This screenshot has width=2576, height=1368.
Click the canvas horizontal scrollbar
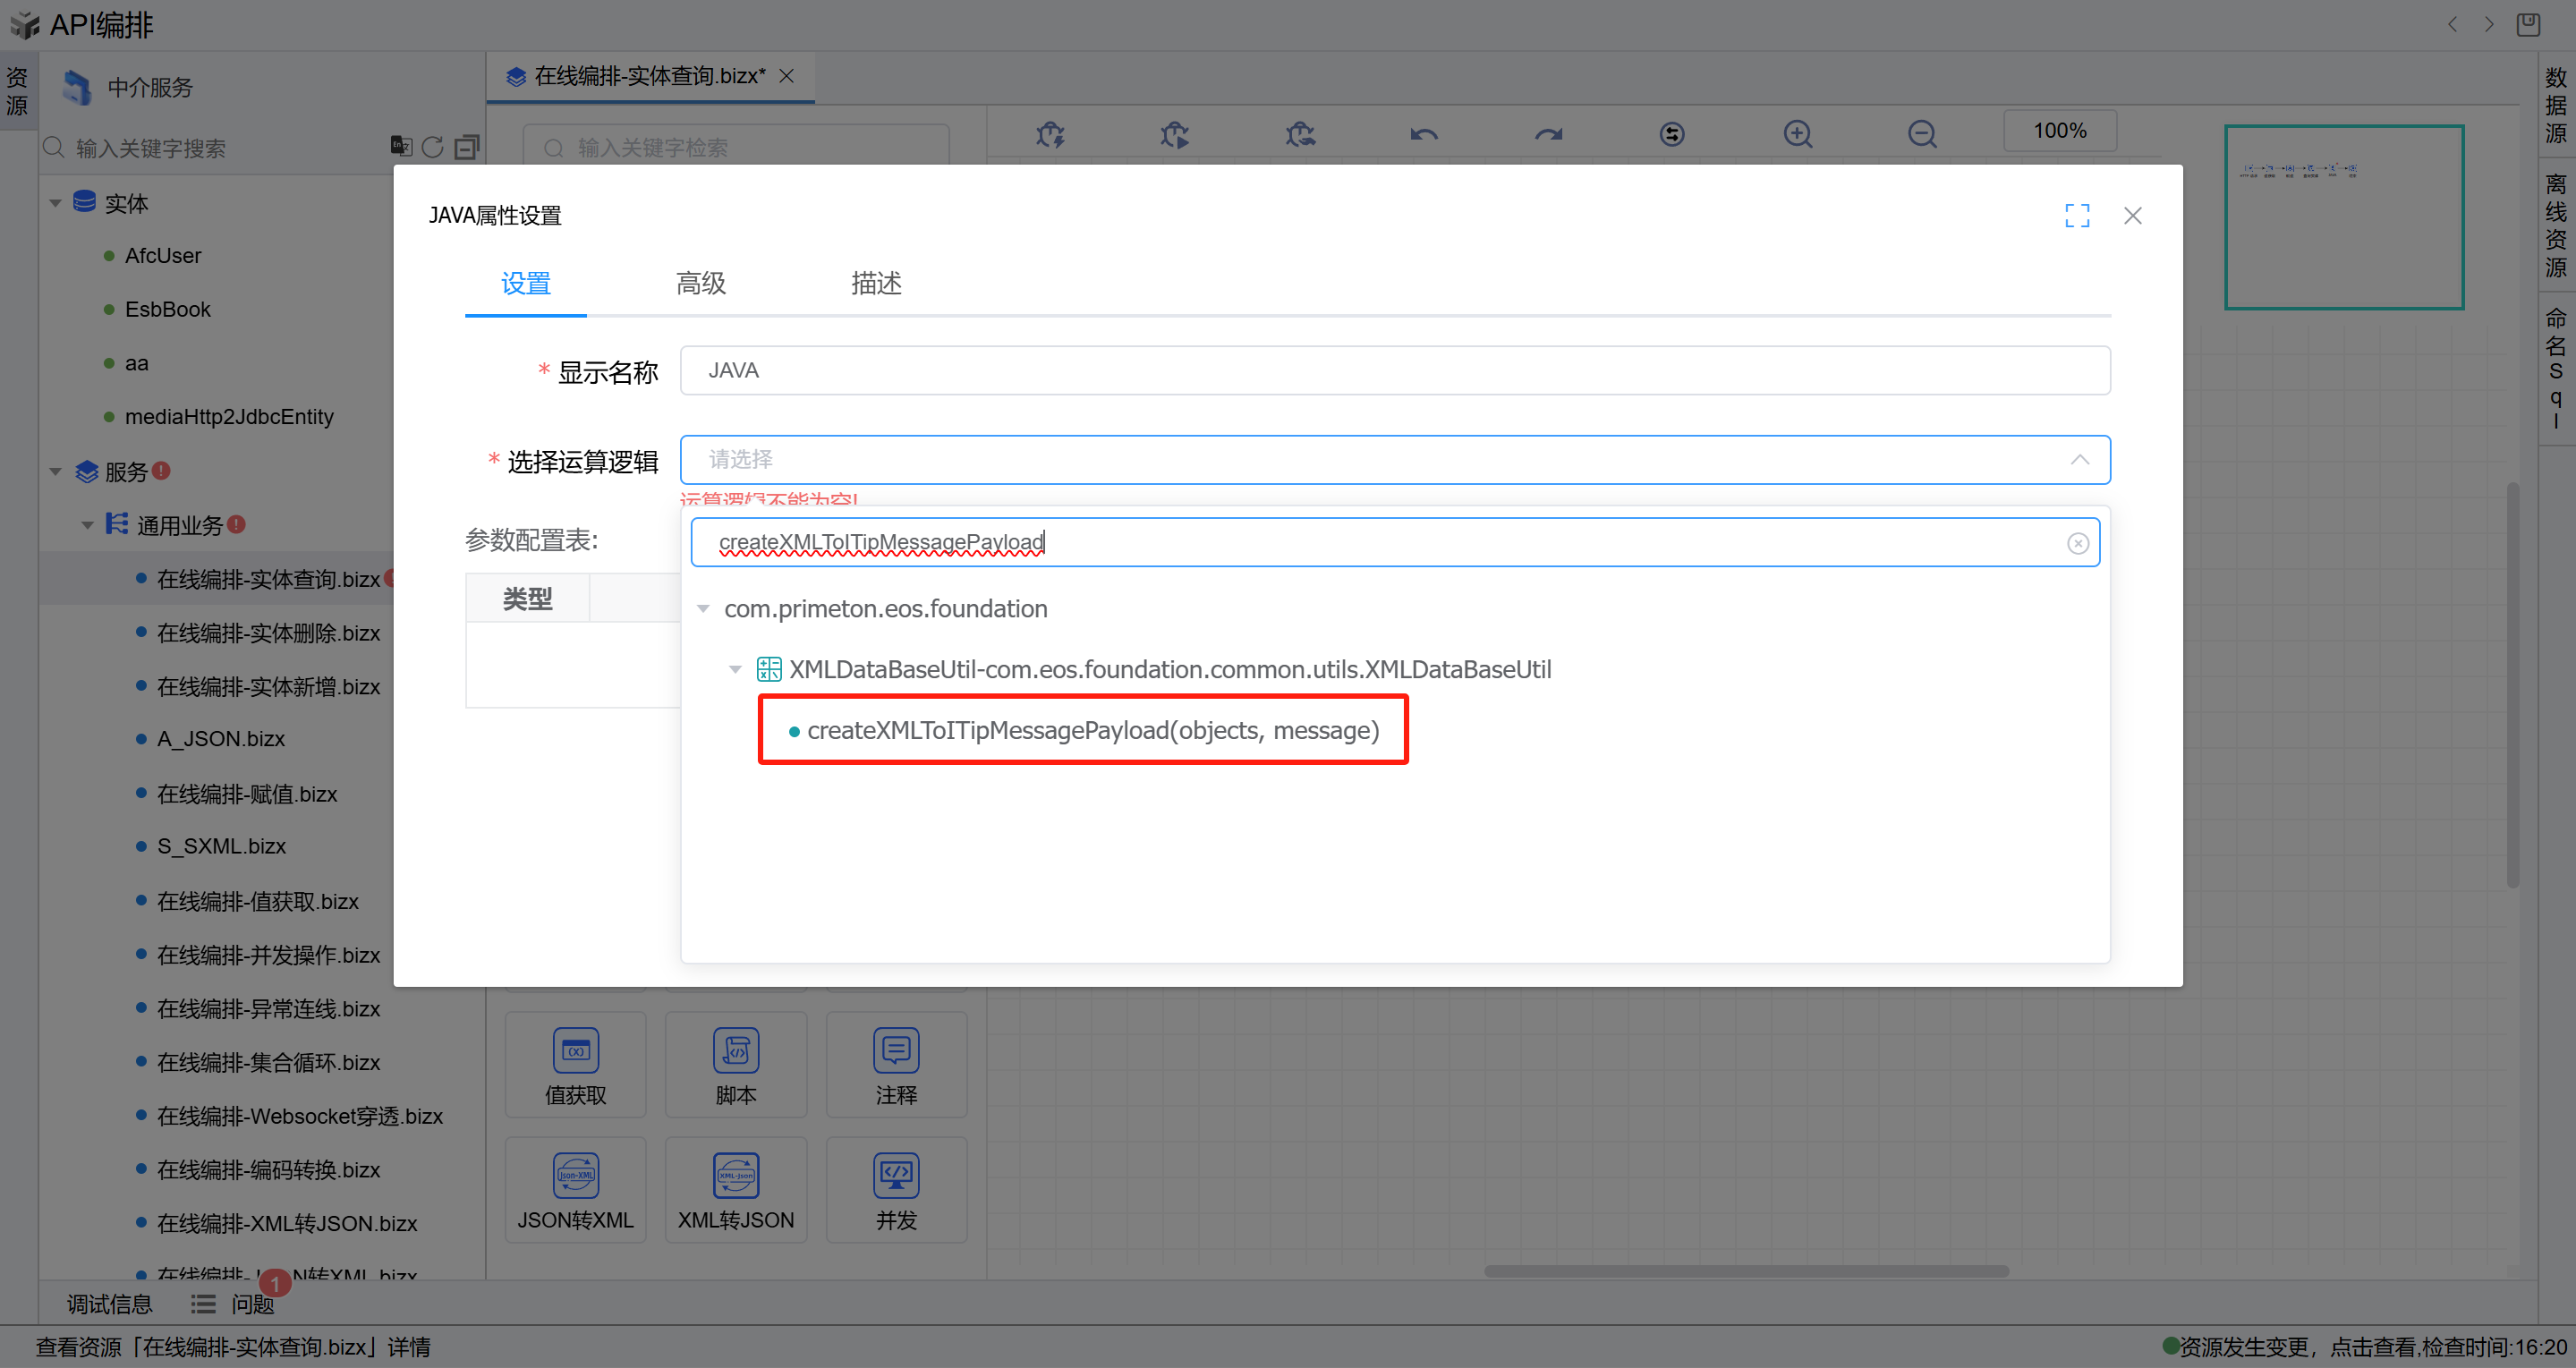1745,1271
